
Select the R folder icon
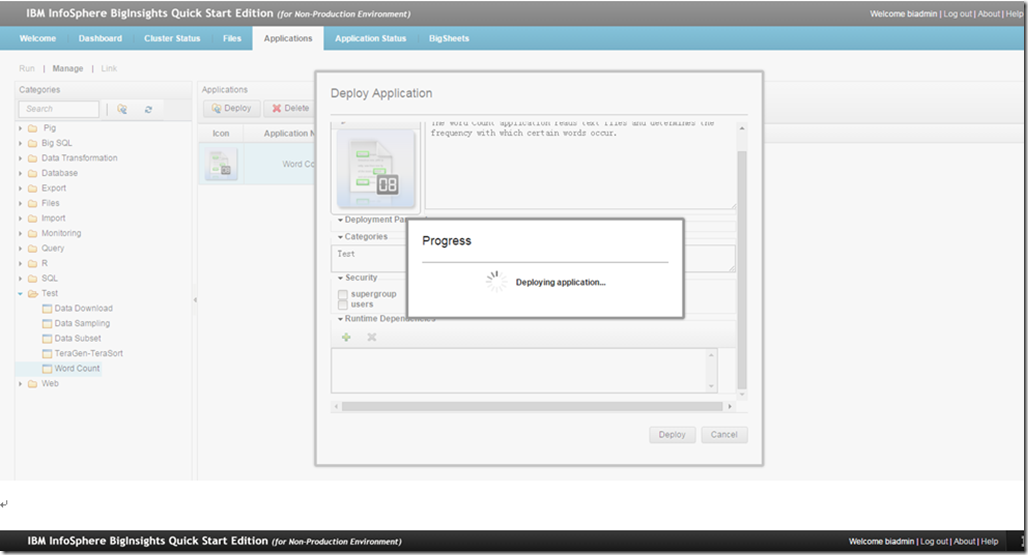[32, 263]
